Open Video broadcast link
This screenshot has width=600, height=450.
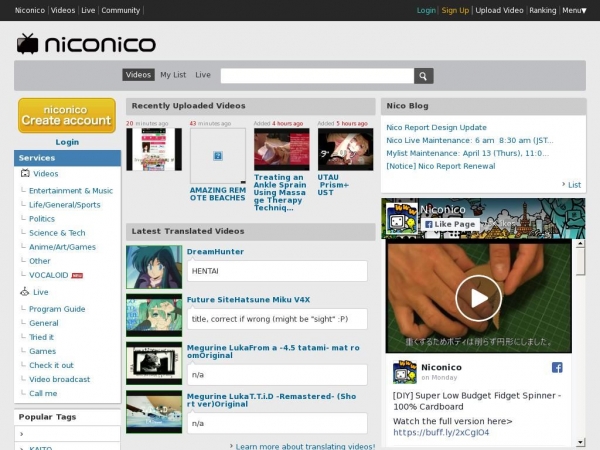click(60, 379)
